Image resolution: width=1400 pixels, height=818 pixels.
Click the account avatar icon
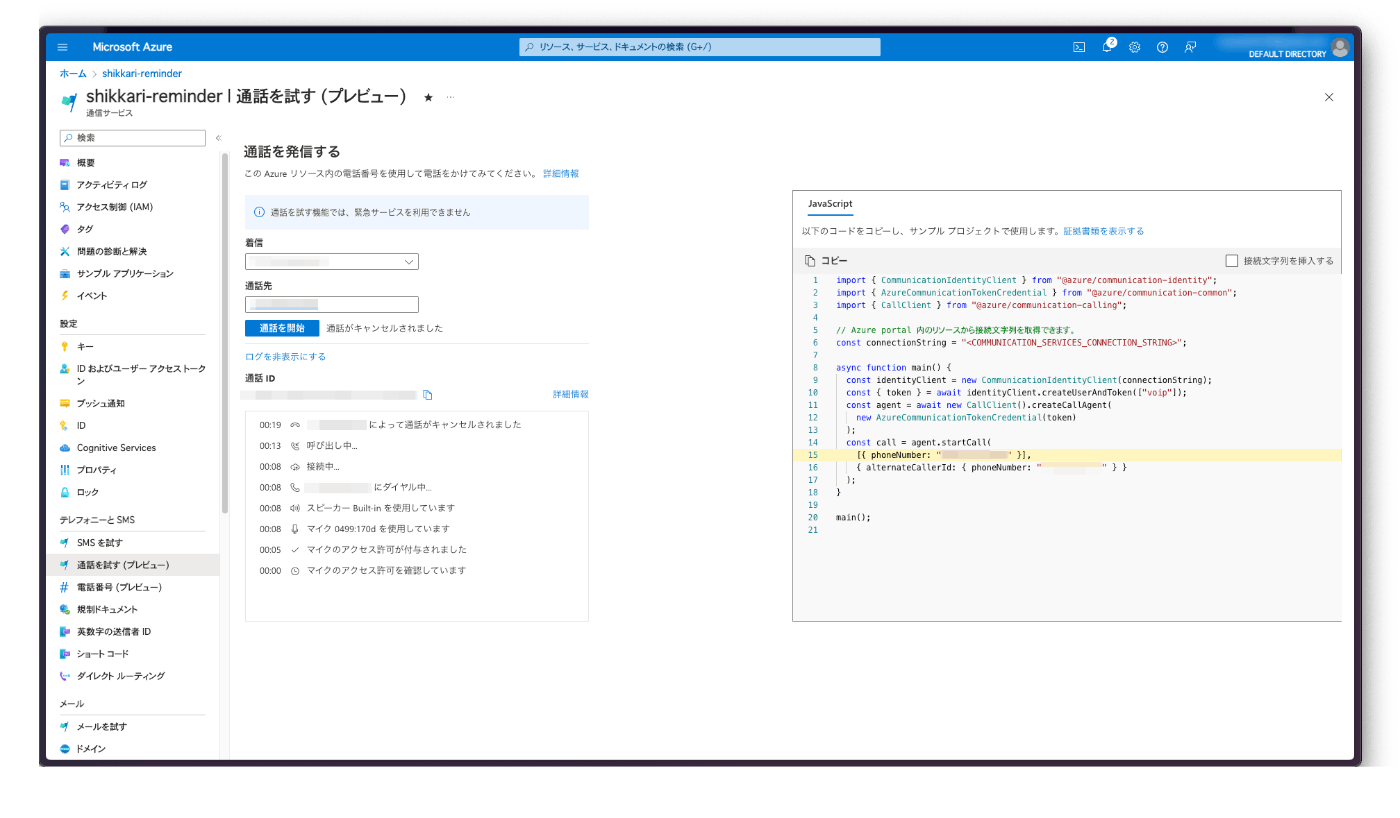1340,47
